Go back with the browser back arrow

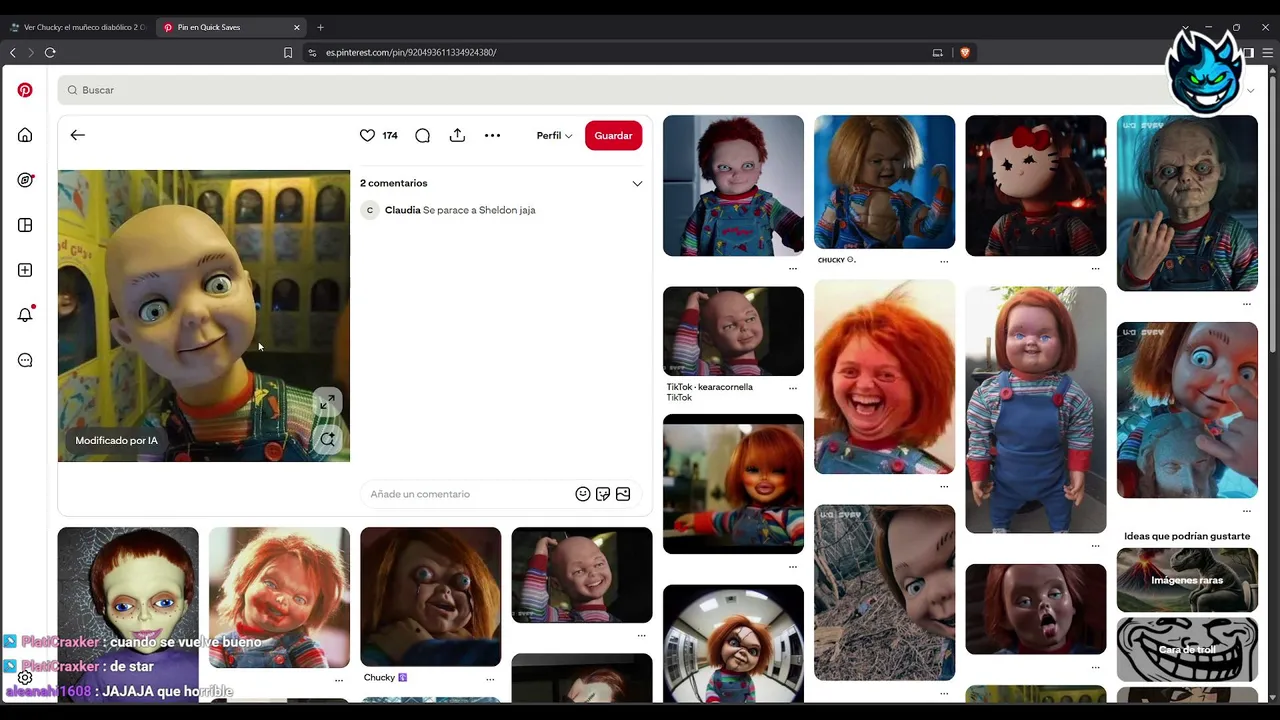click(13, 52)
